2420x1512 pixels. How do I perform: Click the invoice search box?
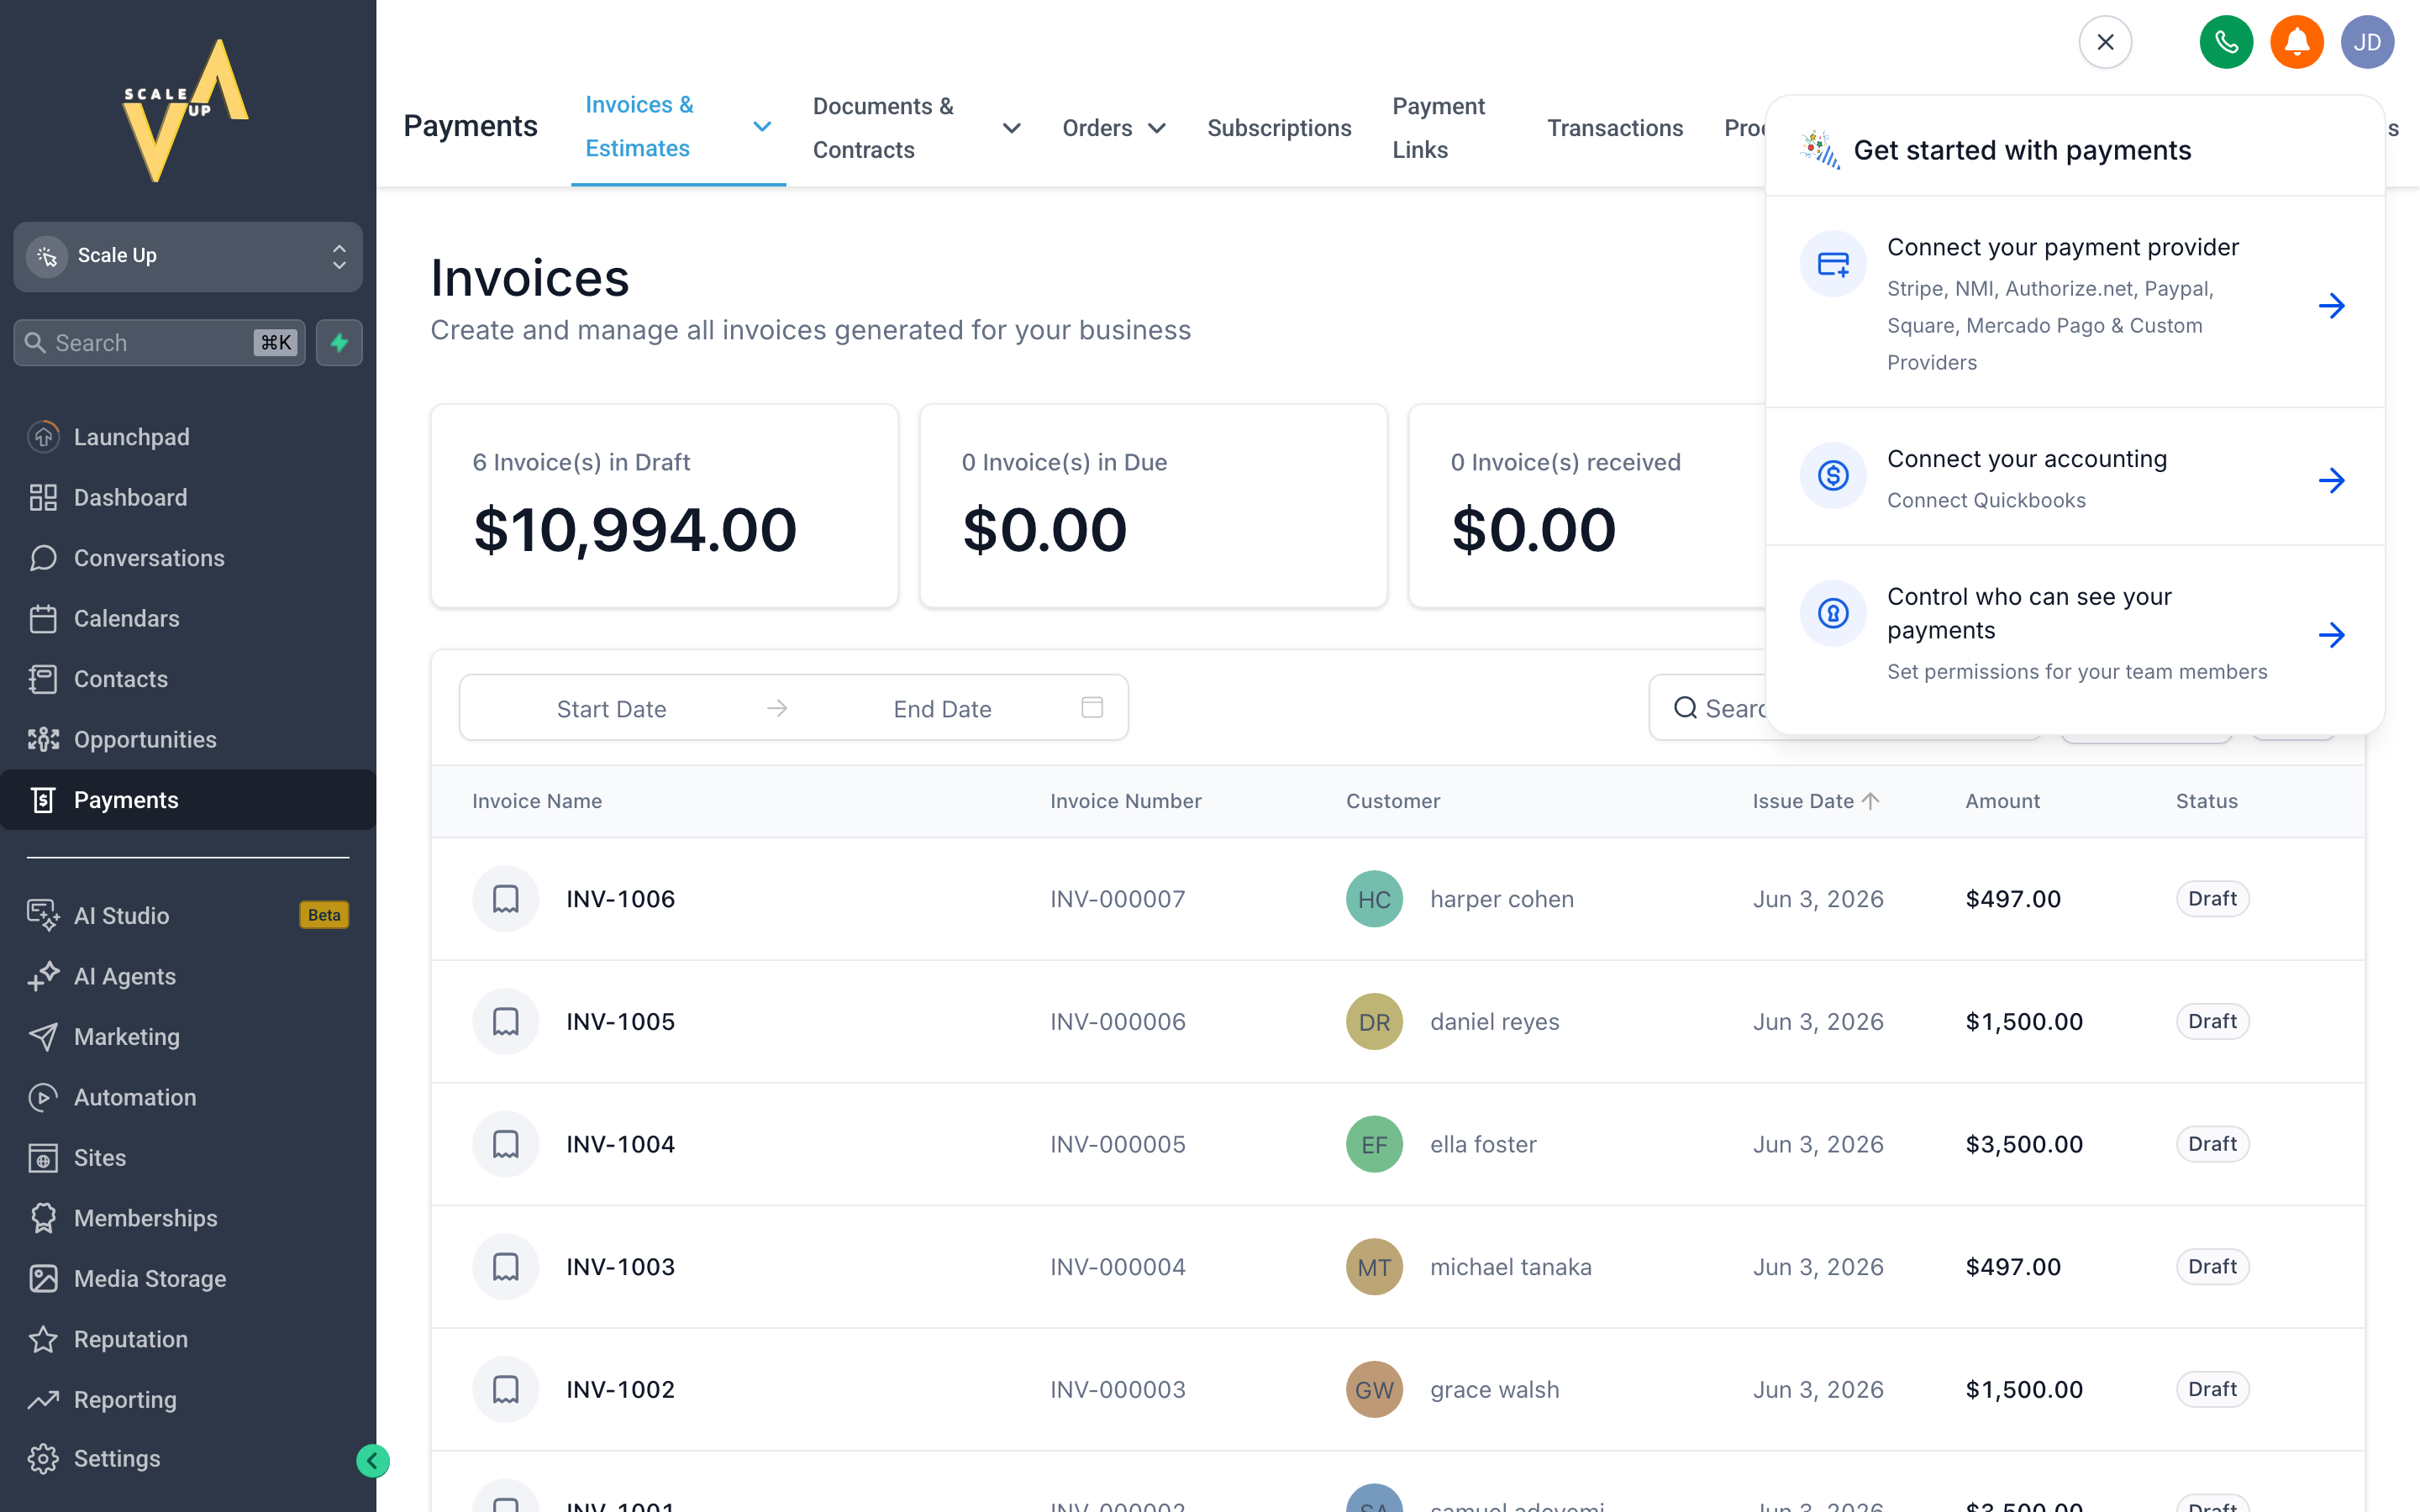point(1707,708)
